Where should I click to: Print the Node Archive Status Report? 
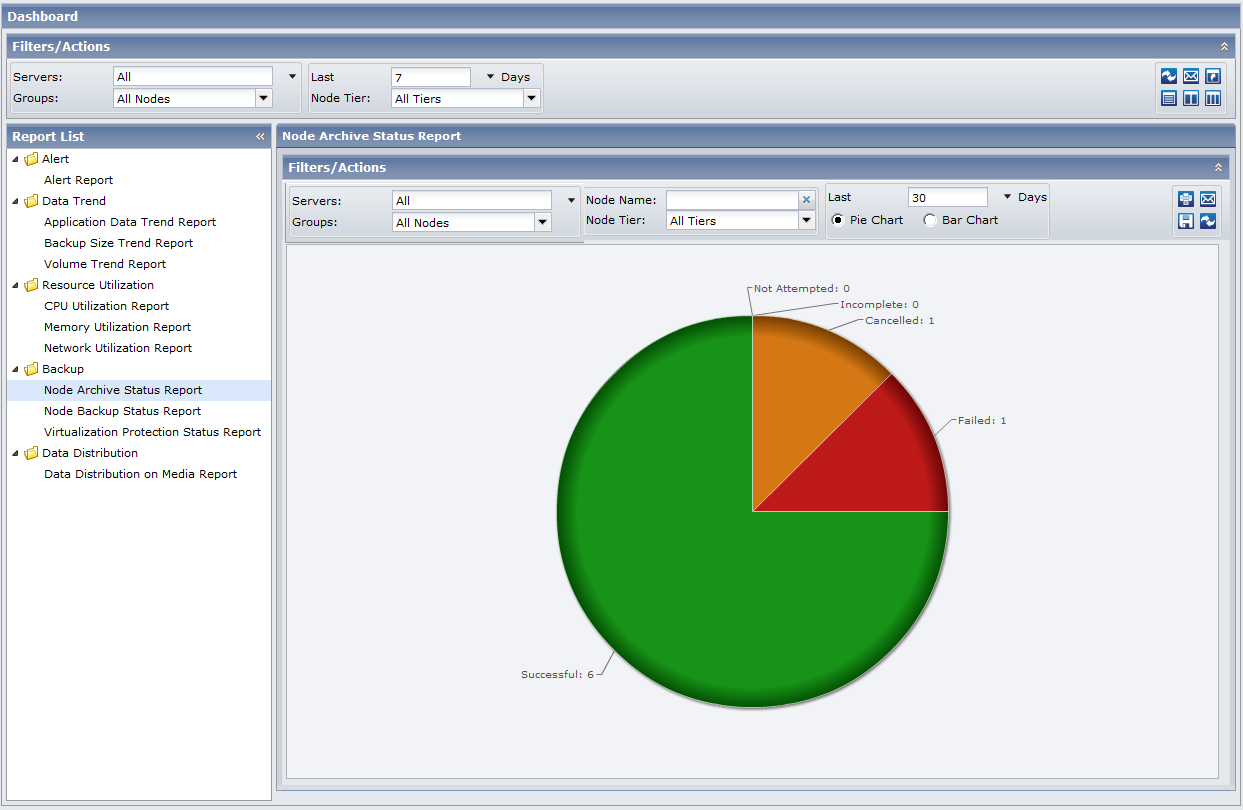(1186, 199)
